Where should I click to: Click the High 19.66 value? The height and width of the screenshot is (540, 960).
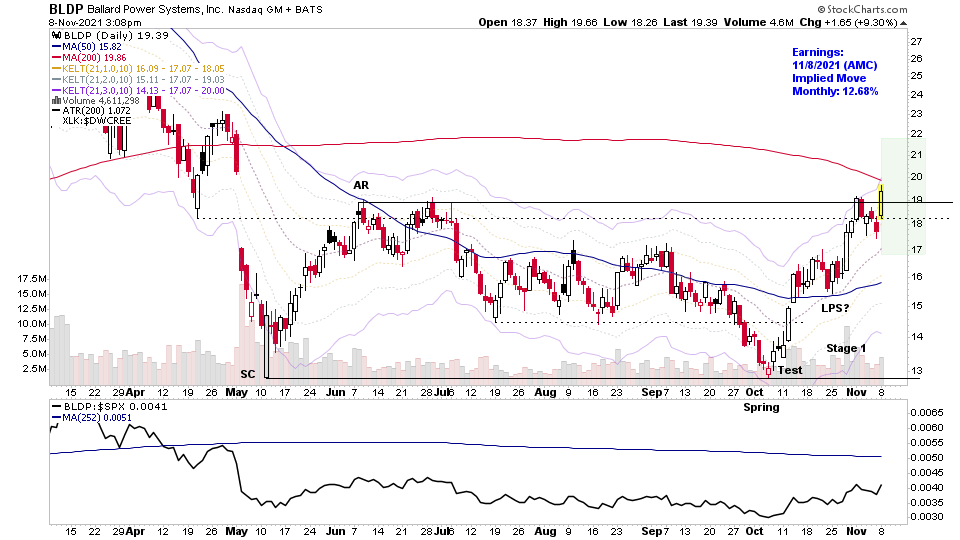tap(570, 23)
